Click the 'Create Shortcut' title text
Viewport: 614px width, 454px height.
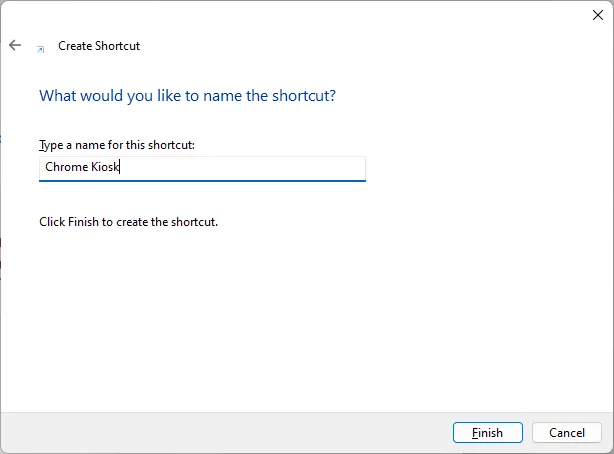[x=99, y=46]
